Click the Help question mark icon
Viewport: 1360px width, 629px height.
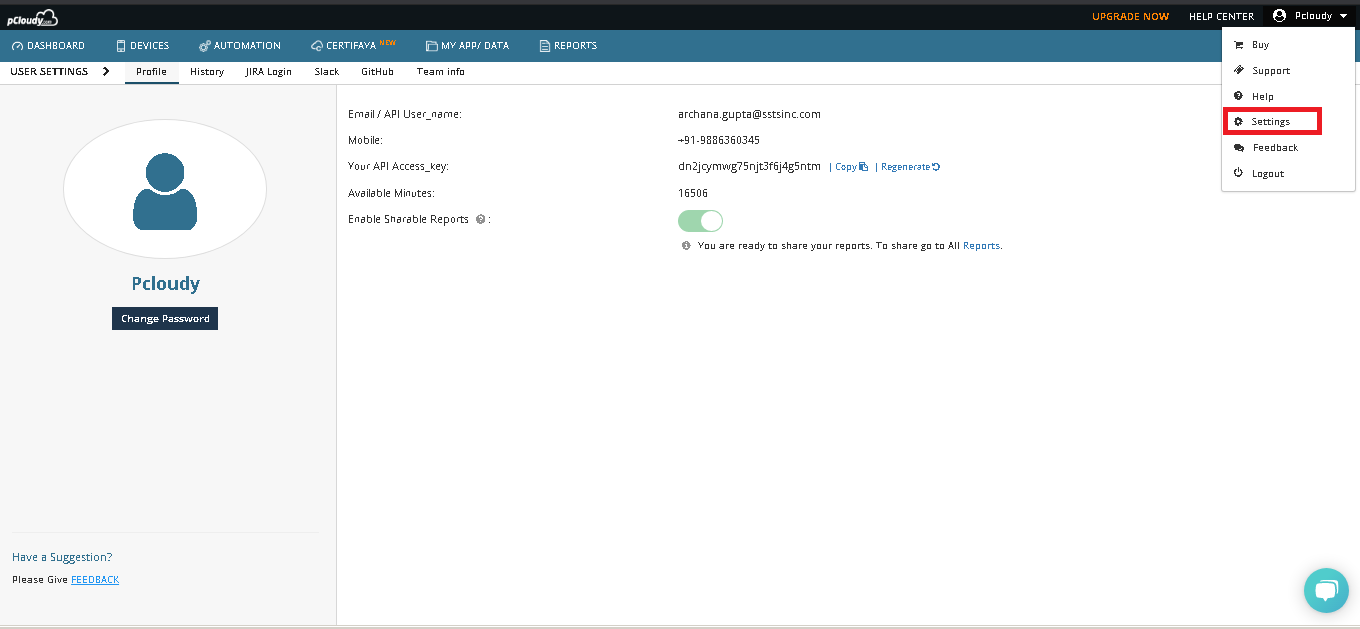coord(1238,96)
